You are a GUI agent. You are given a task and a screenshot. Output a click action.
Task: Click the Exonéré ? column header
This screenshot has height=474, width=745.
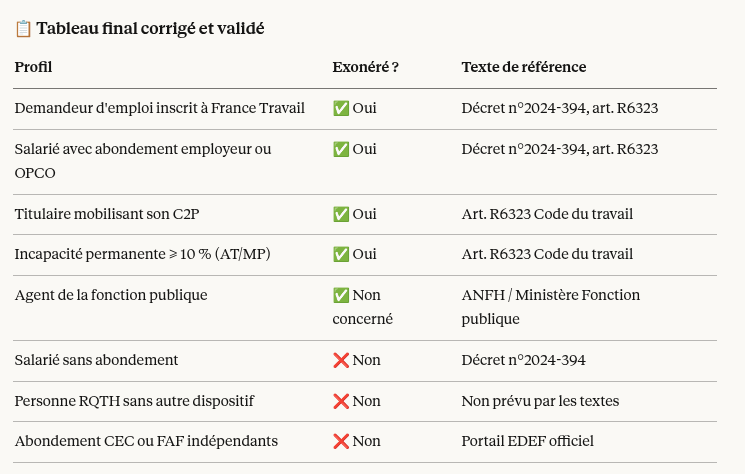[366, 67]
